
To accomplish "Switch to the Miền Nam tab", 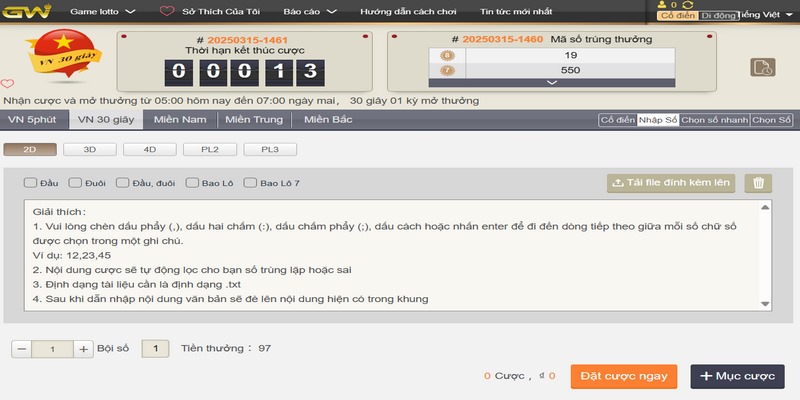I will pos(180,120).
